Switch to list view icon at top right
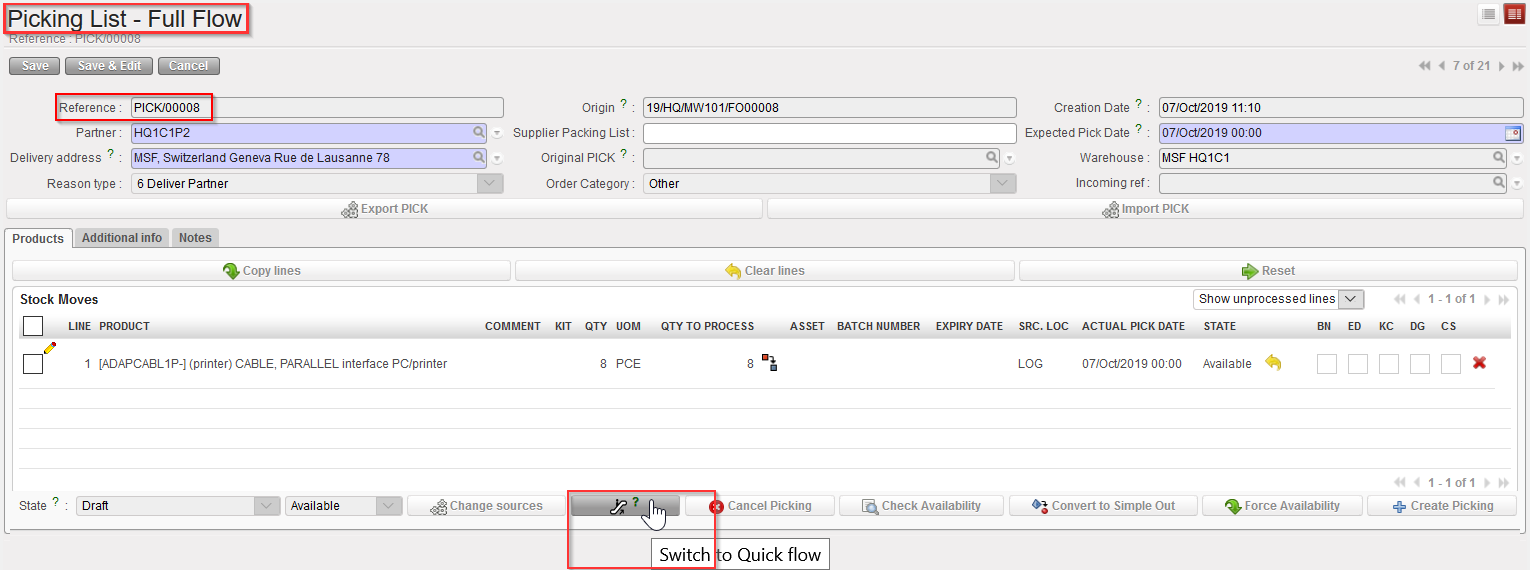The width and height of the screenshot is (1530, 570). coord(1489,14)
